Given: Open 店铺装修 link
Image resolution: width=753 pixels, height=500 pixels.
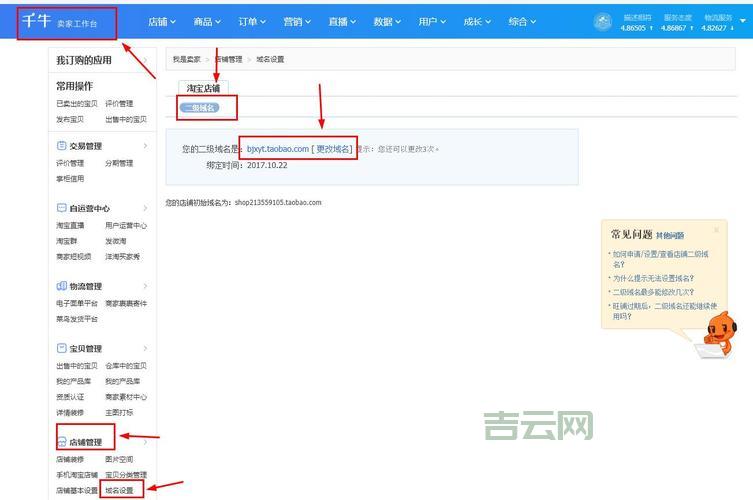Looking at the screenshot, I should click(70, 459).
